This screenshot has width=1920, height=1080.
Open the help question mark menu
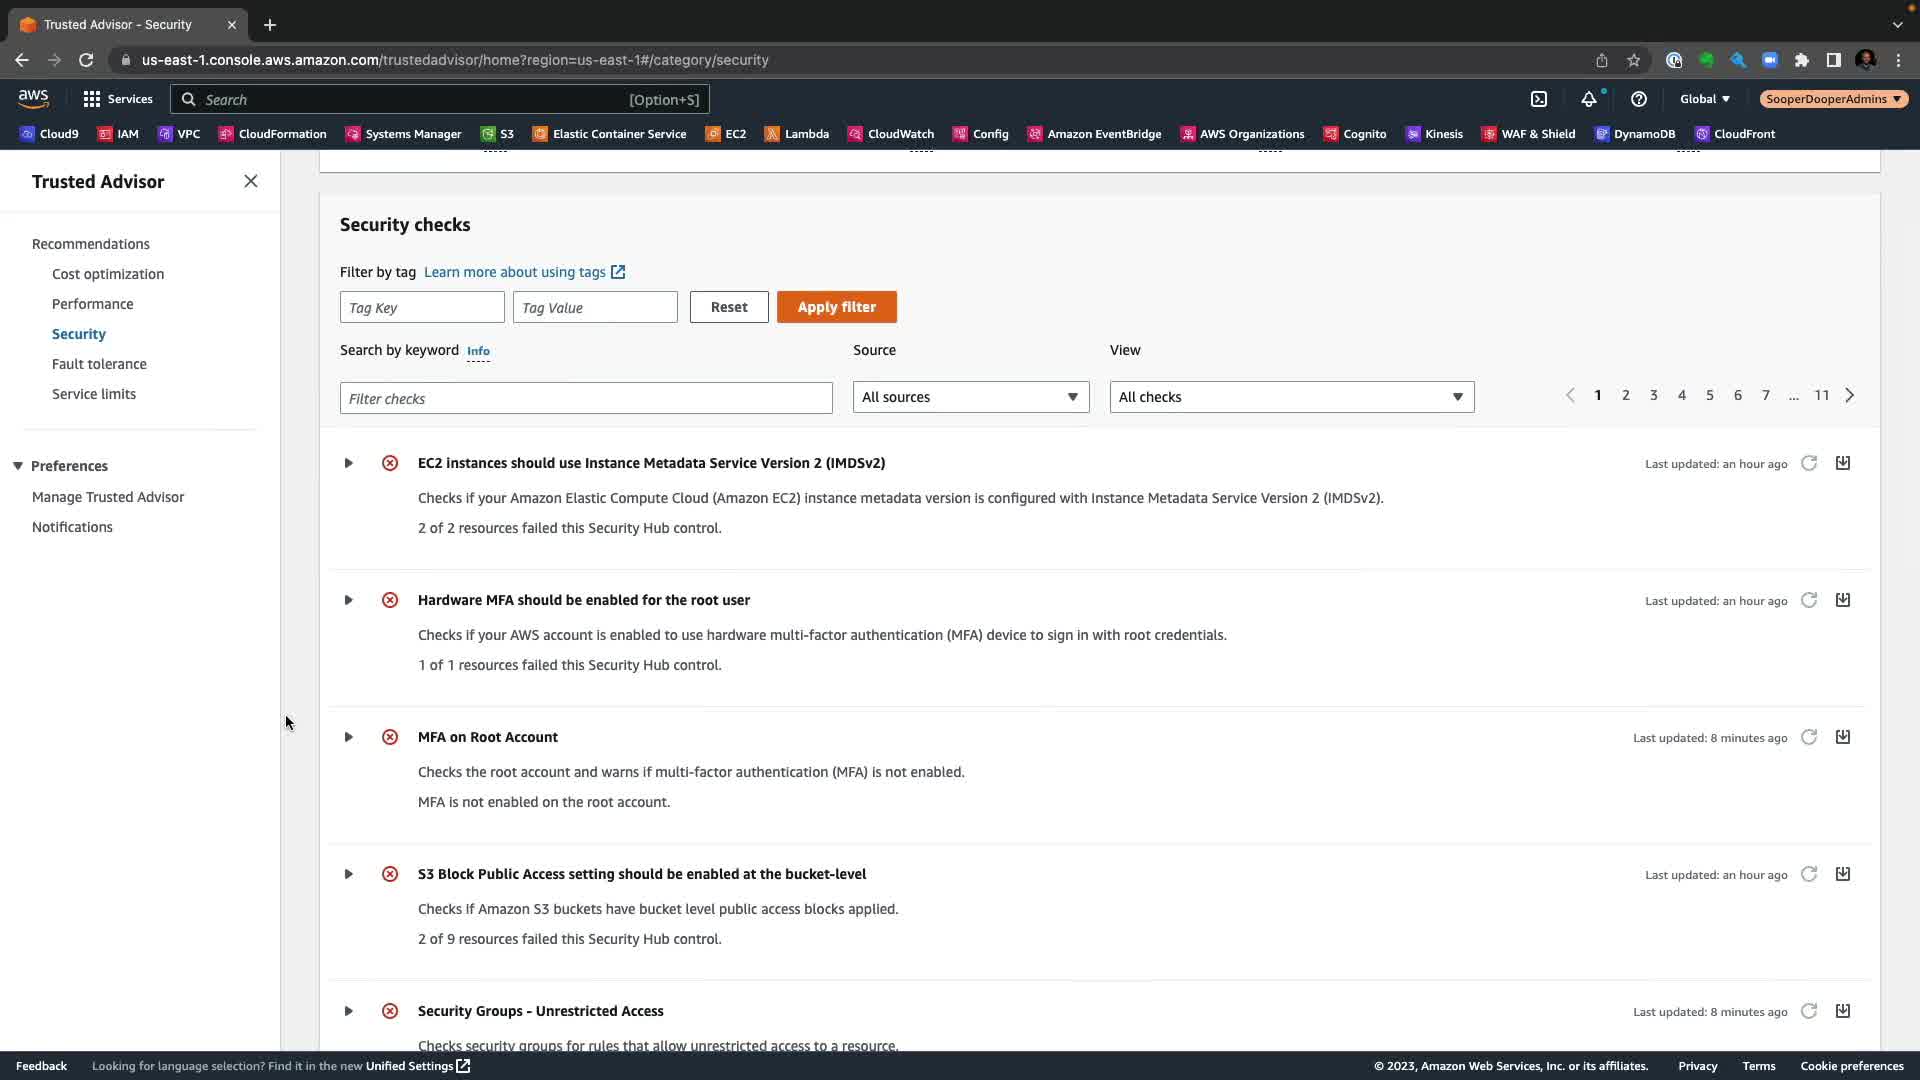coord(1638,99)
